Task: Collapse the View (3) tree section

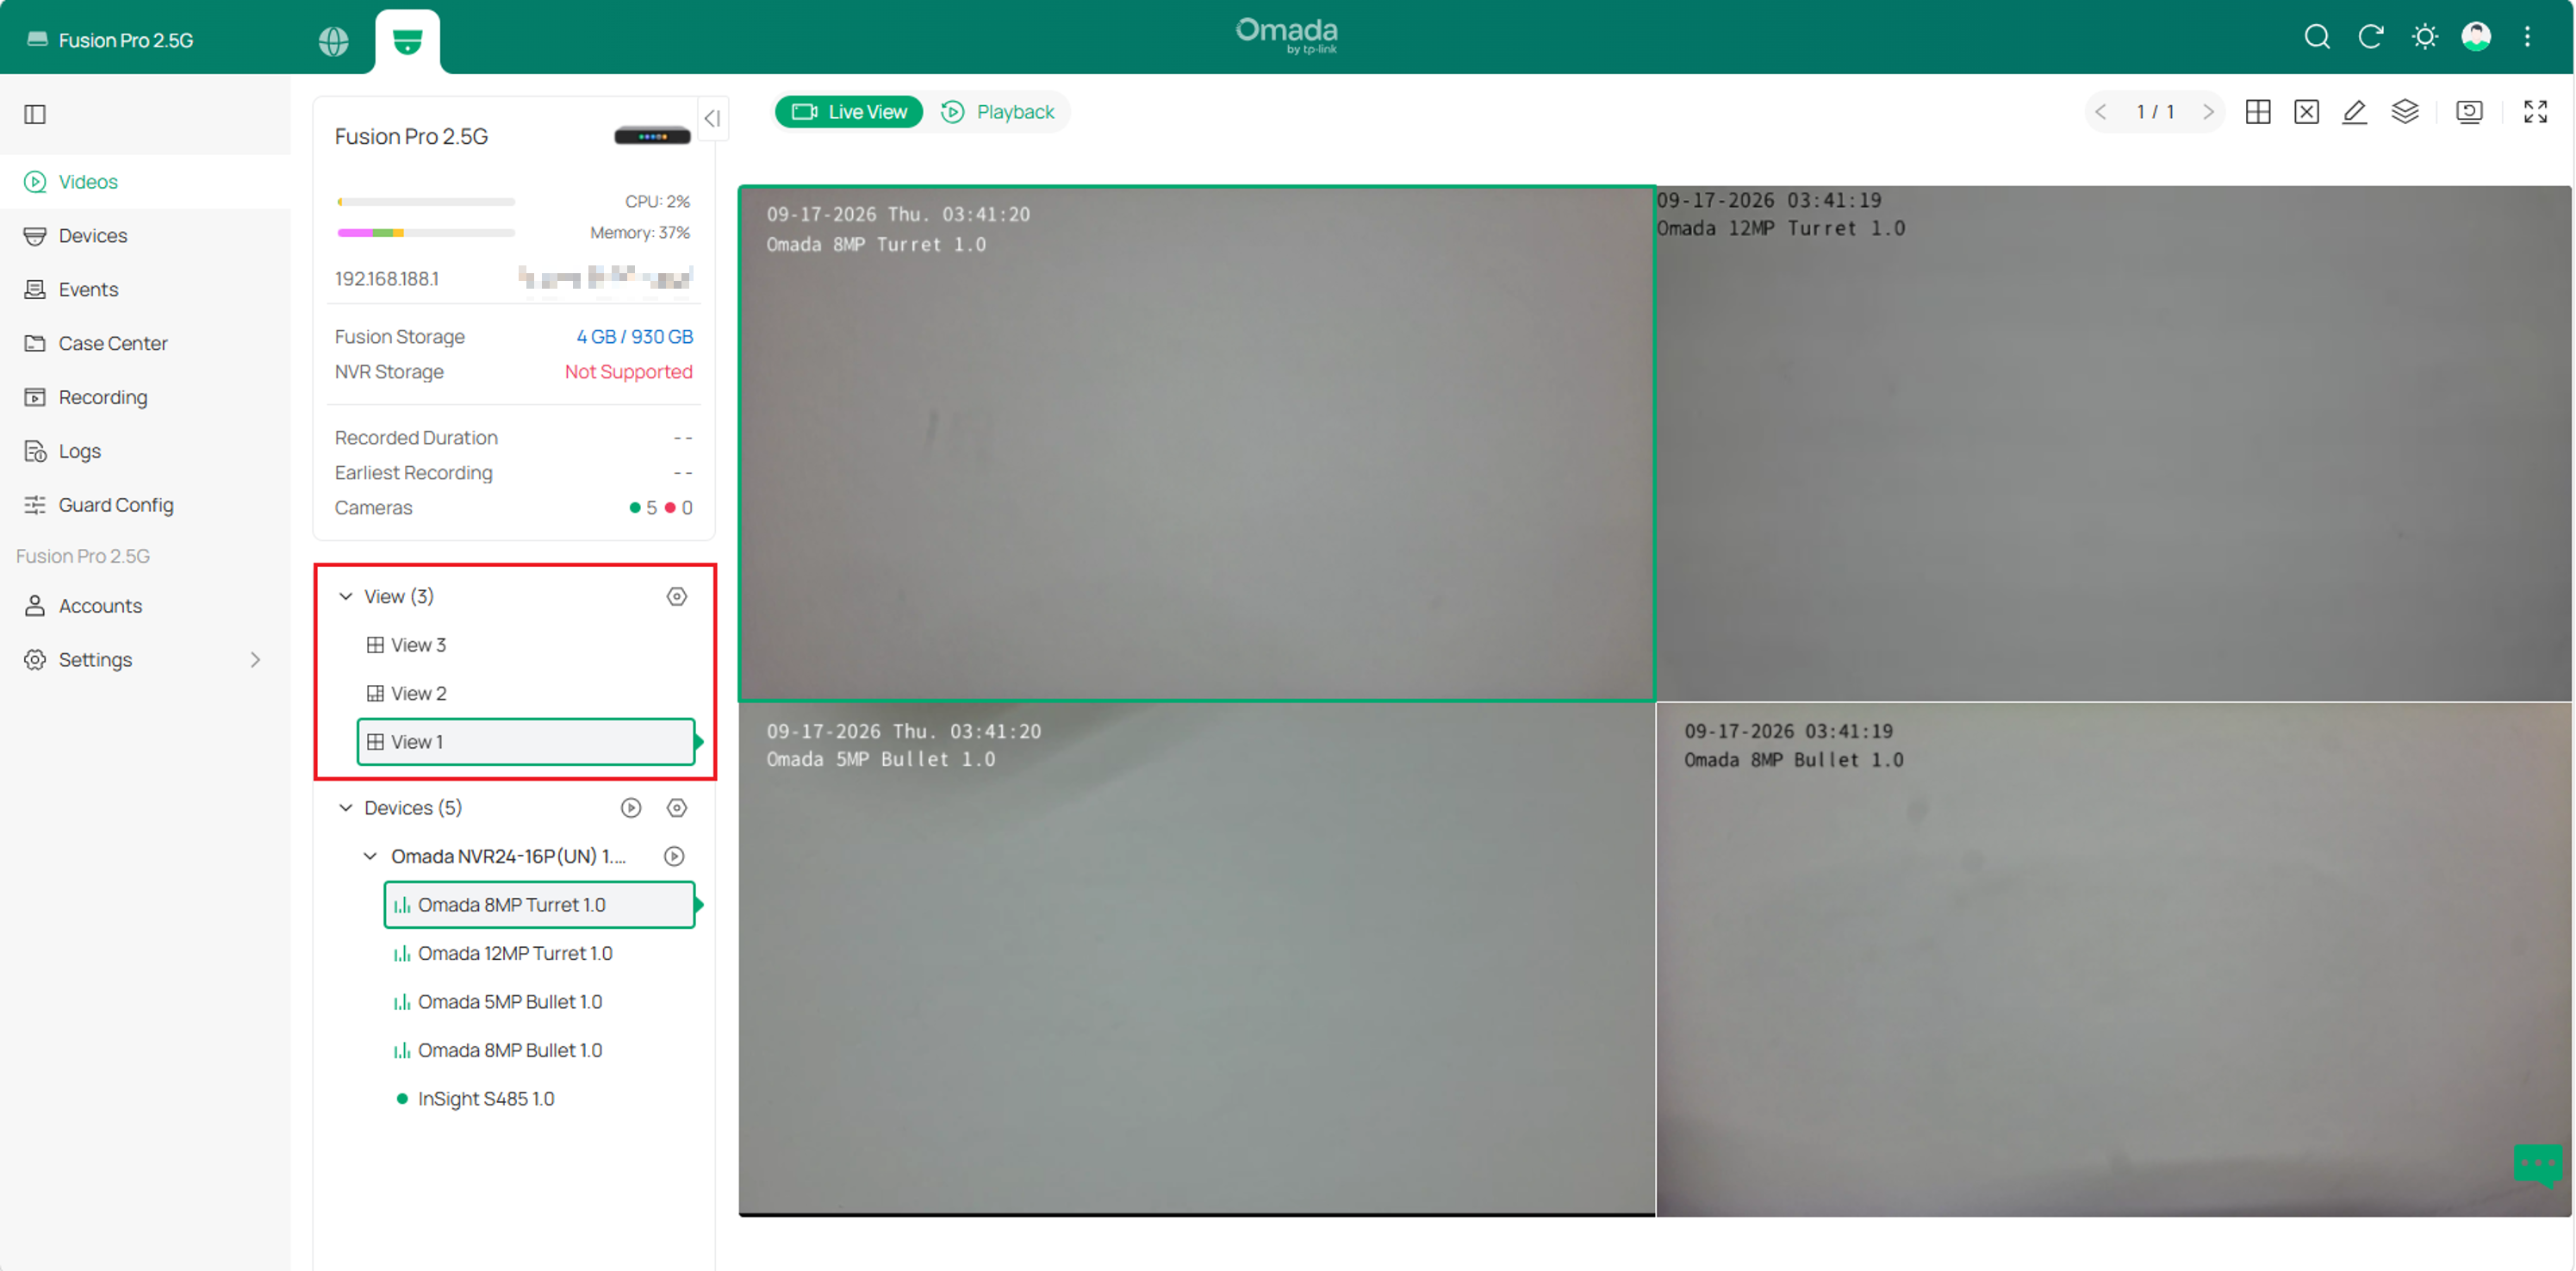Action: (346, 597)
